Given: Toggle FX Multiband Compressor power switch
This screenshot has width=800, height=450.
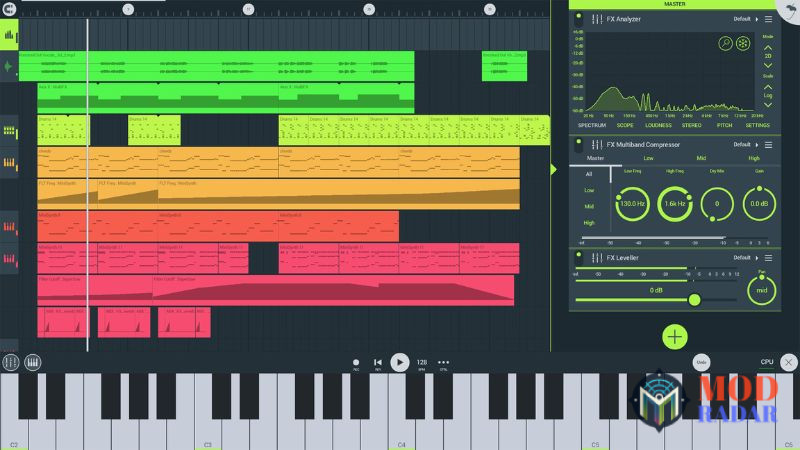Looking at the screenshot, I should [579, 145].
